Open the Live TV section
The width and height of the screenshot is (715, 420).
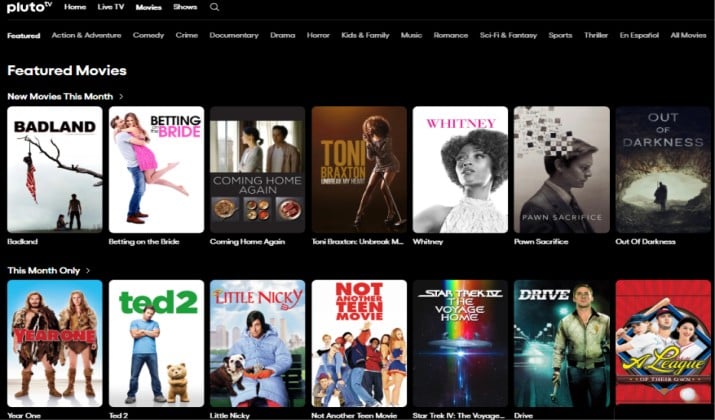point(111,7)
